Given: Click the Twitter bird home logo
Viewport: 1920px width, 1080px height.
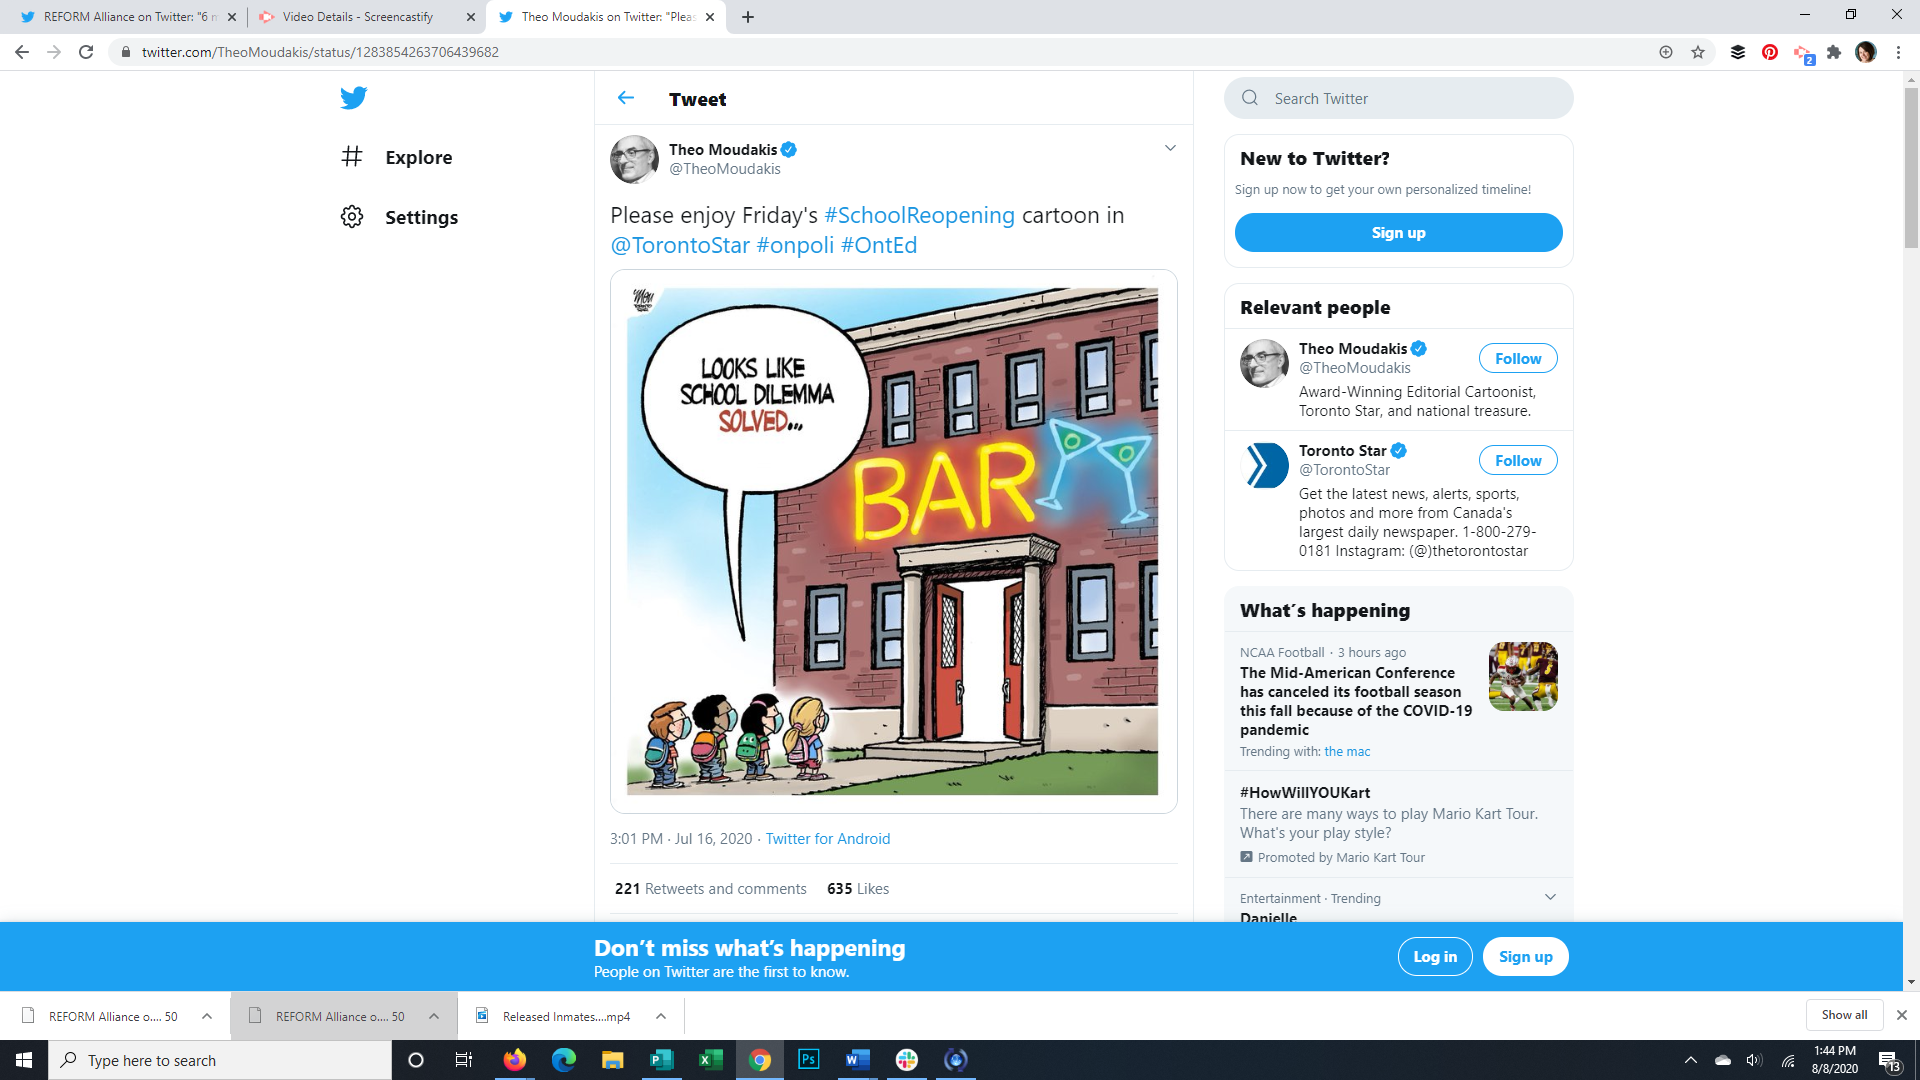Looking at the screenshot, I should (x=353, y=98).
